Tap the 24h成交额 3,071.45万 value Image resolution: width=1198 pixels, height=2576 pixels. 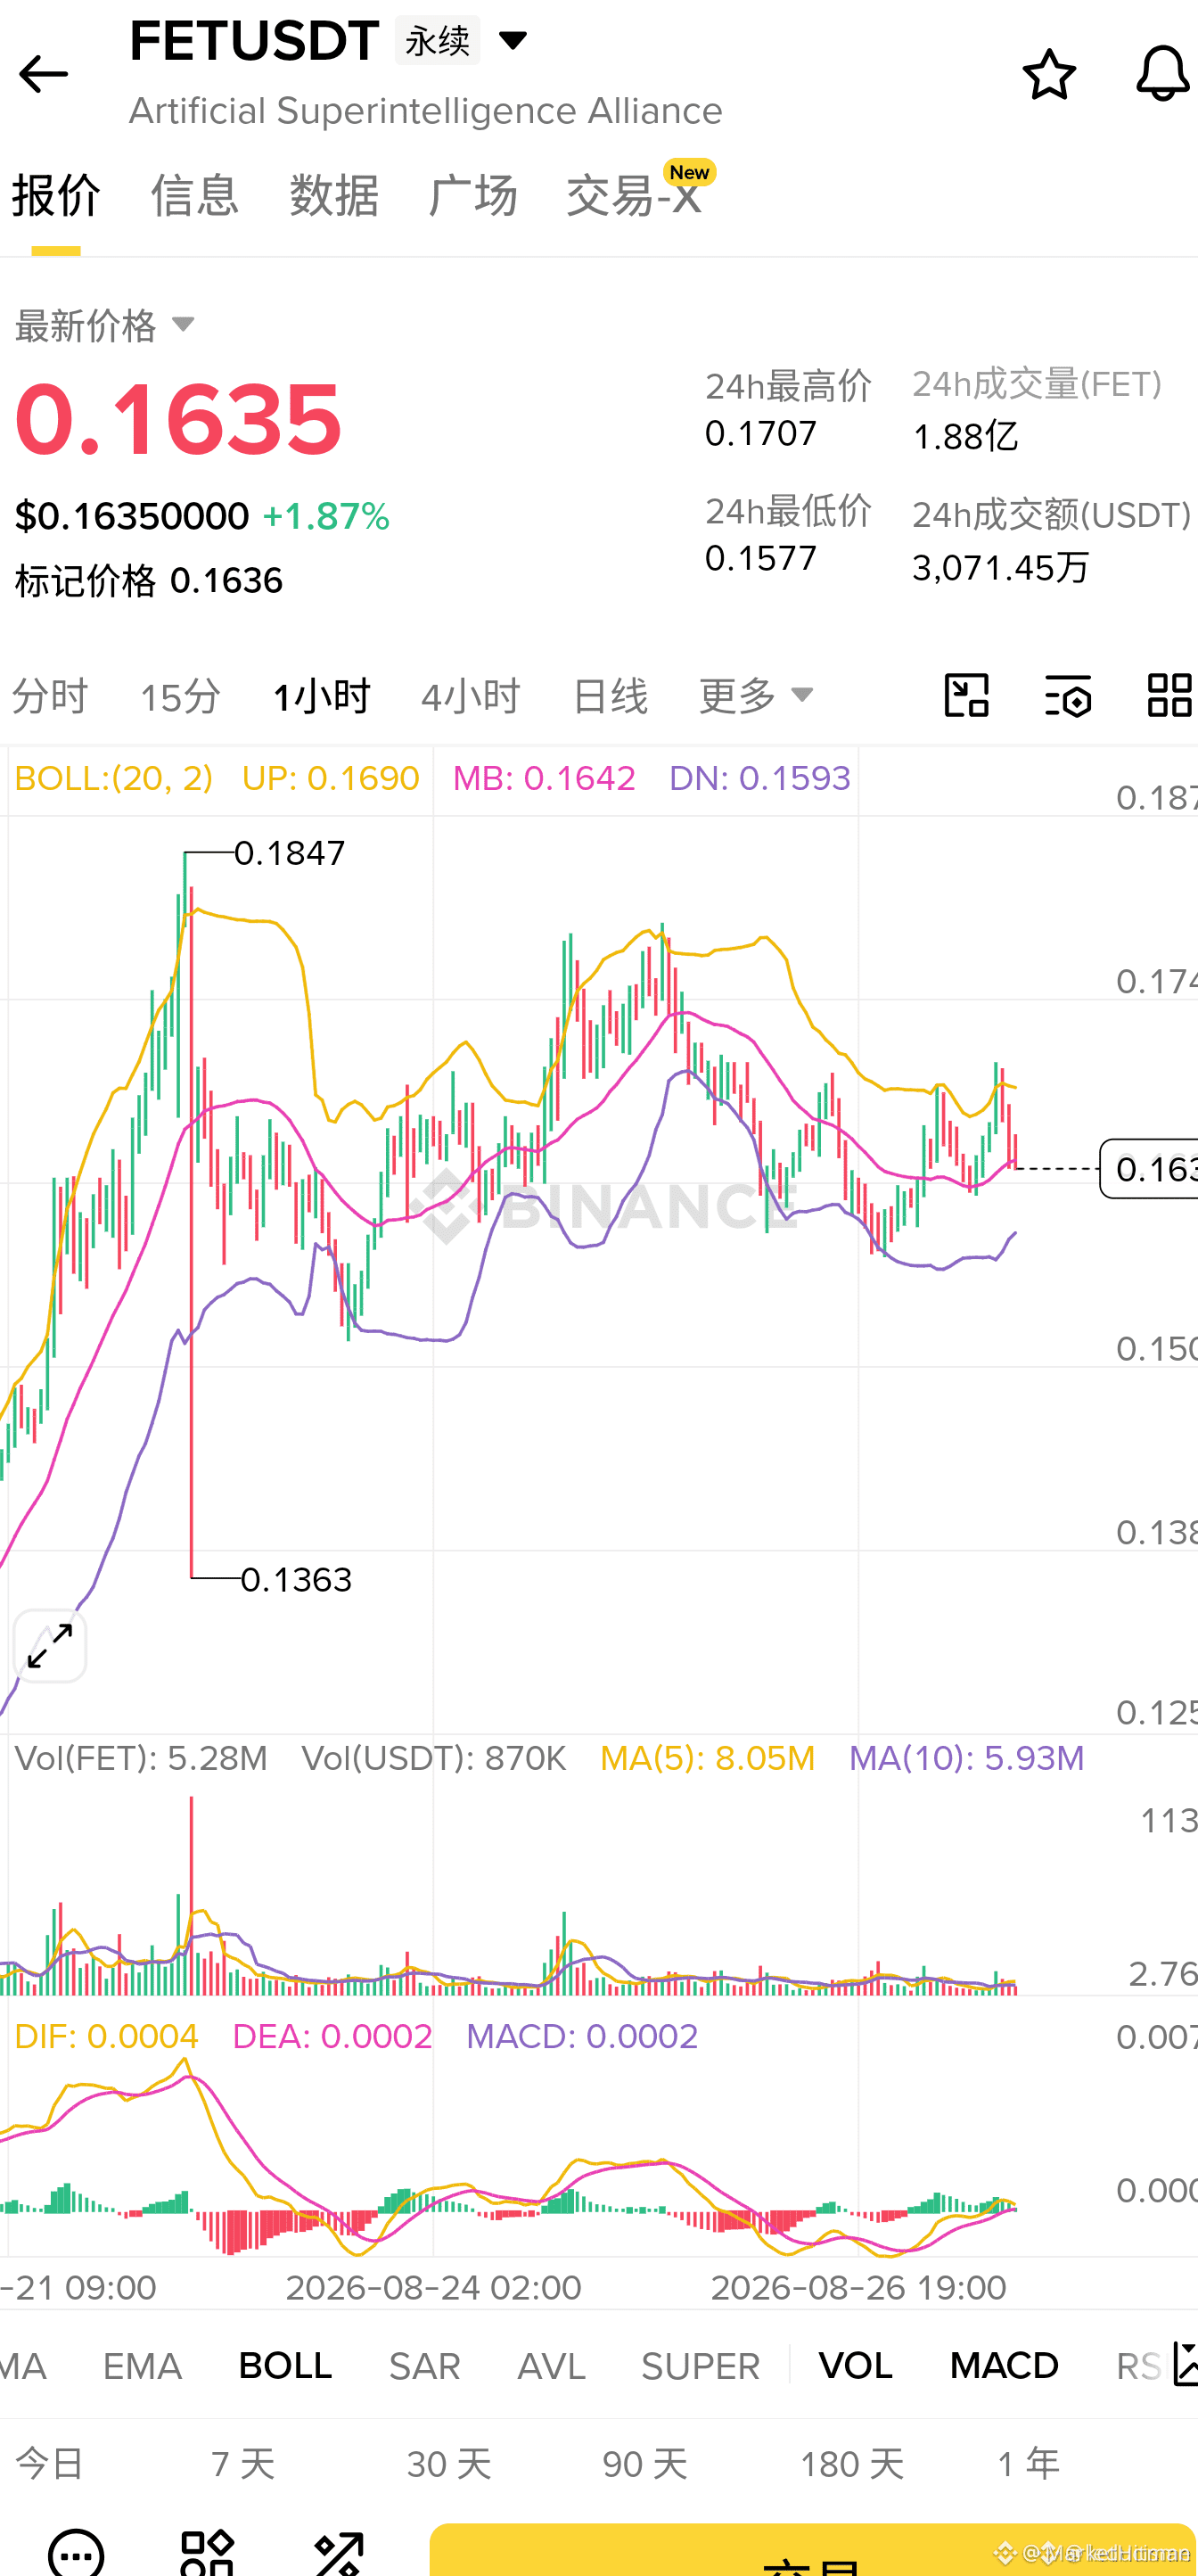click(x=1000, y=567)
